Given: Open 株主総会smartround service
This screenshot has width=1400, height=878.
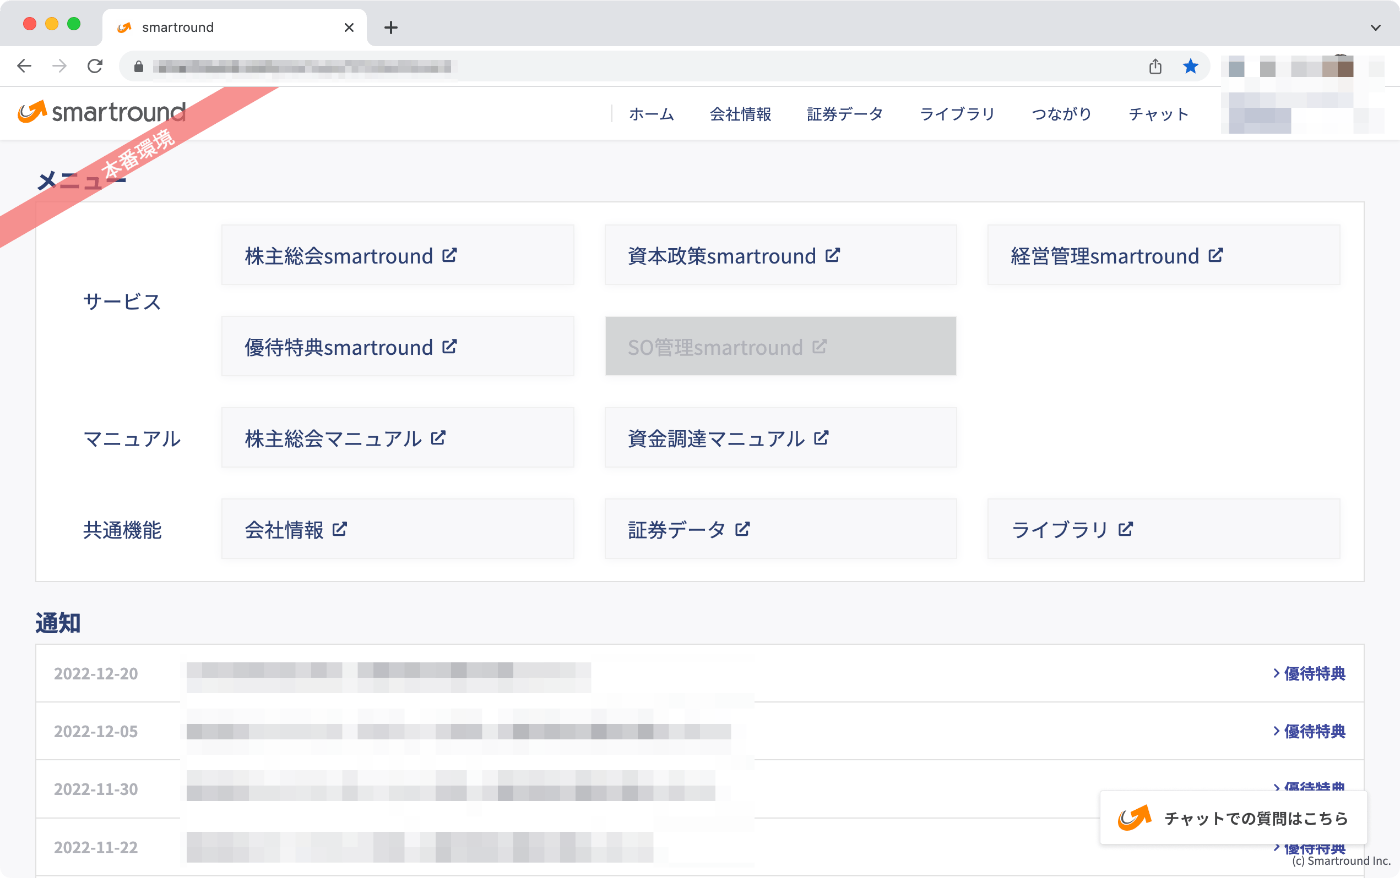Looking at the screenshot, I should (x=398, y=255).
